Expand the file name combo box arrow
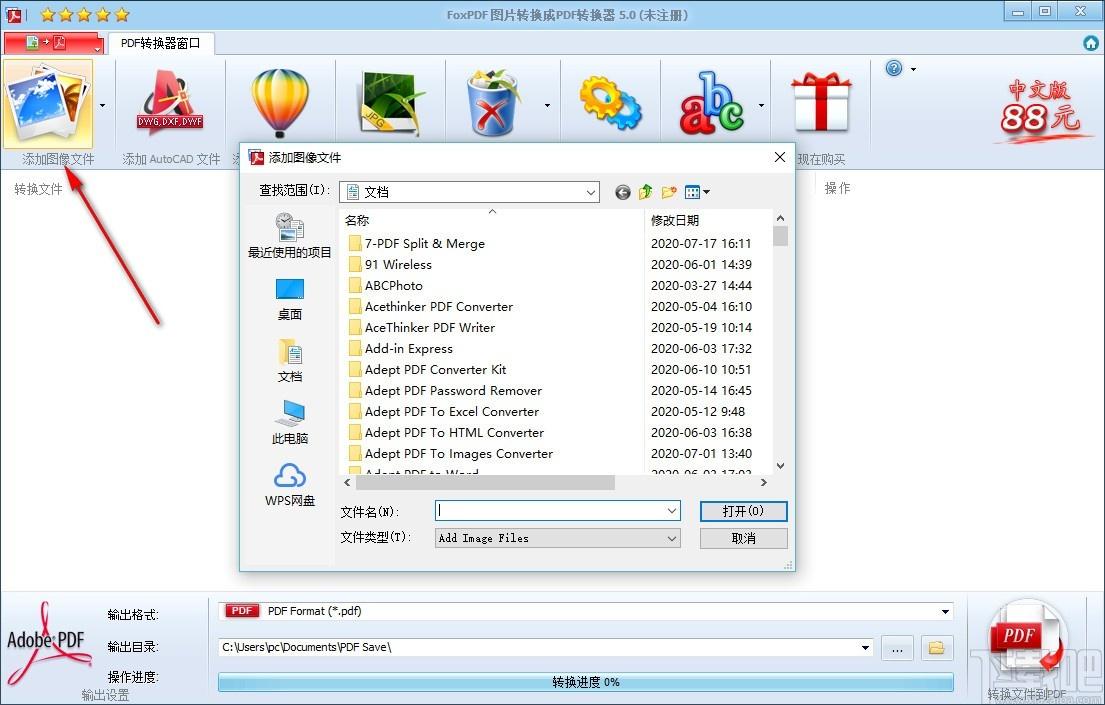 click(x=672, y=510)
